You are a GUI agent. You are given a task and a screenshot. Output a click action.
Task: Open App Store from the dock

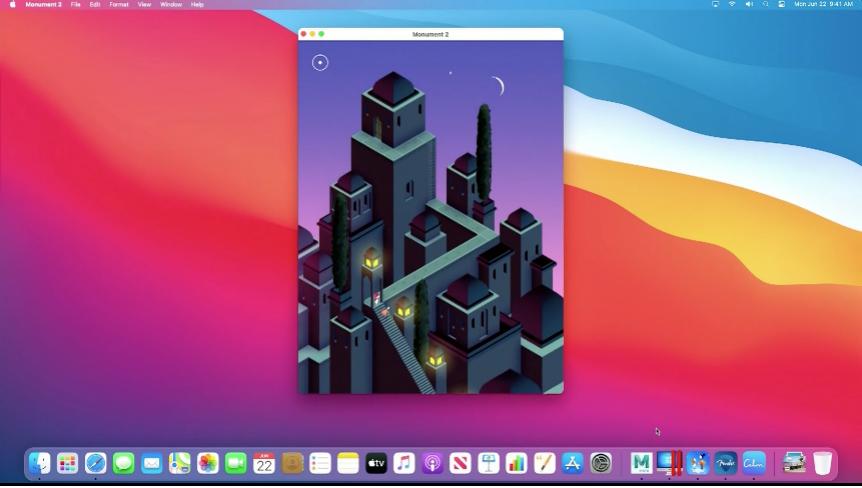[x=572, y=463]
